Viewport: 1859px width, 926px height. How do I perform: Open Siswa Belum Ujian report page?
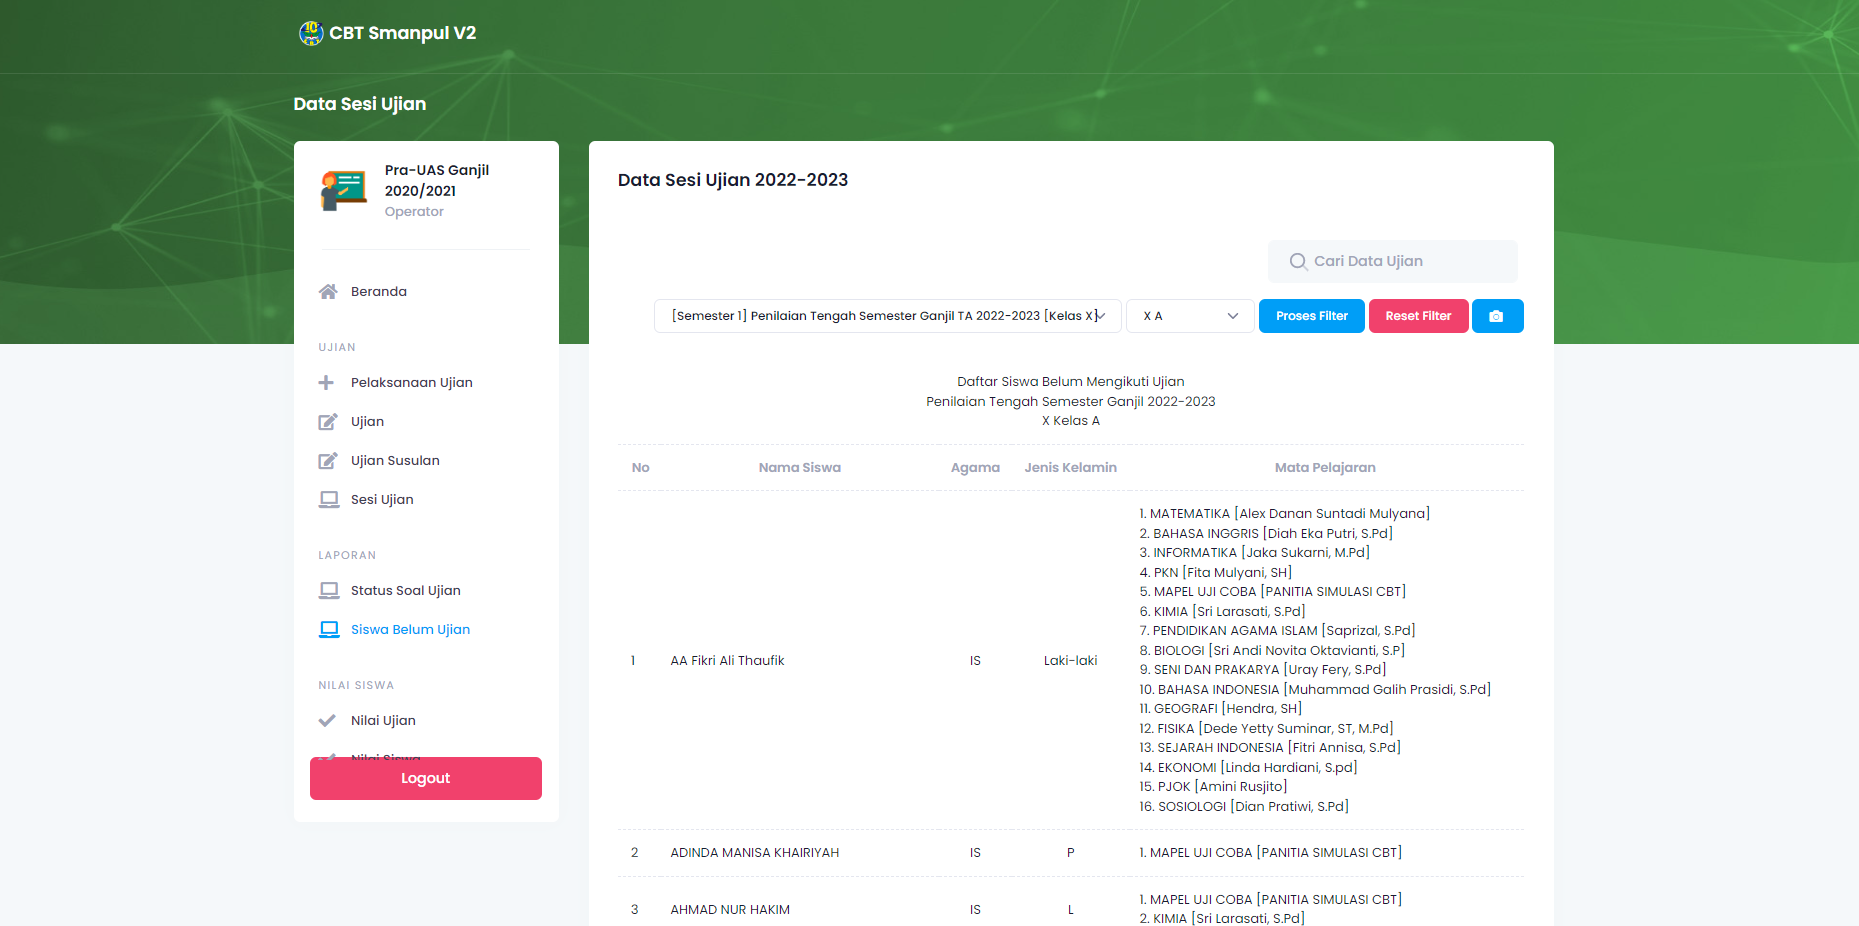point(410,630)
